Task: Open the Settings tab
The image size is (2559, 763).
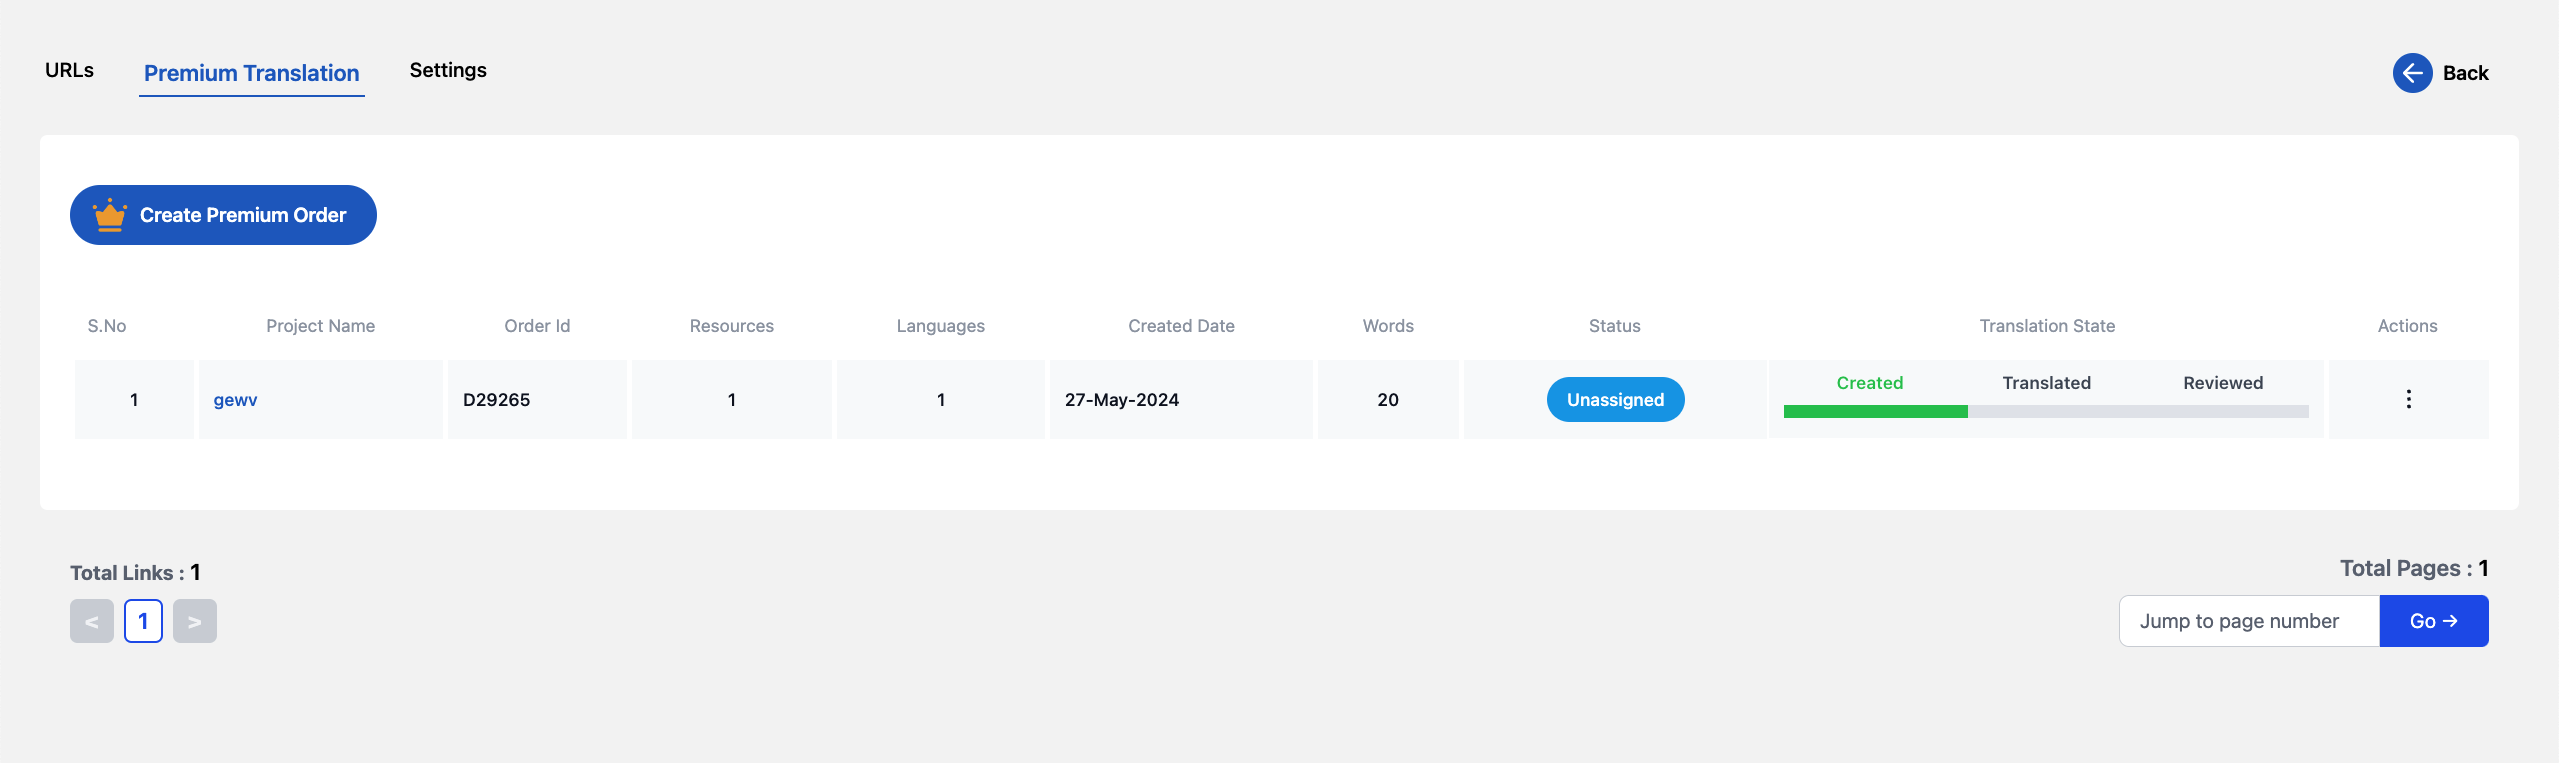Action: (448, 70)
